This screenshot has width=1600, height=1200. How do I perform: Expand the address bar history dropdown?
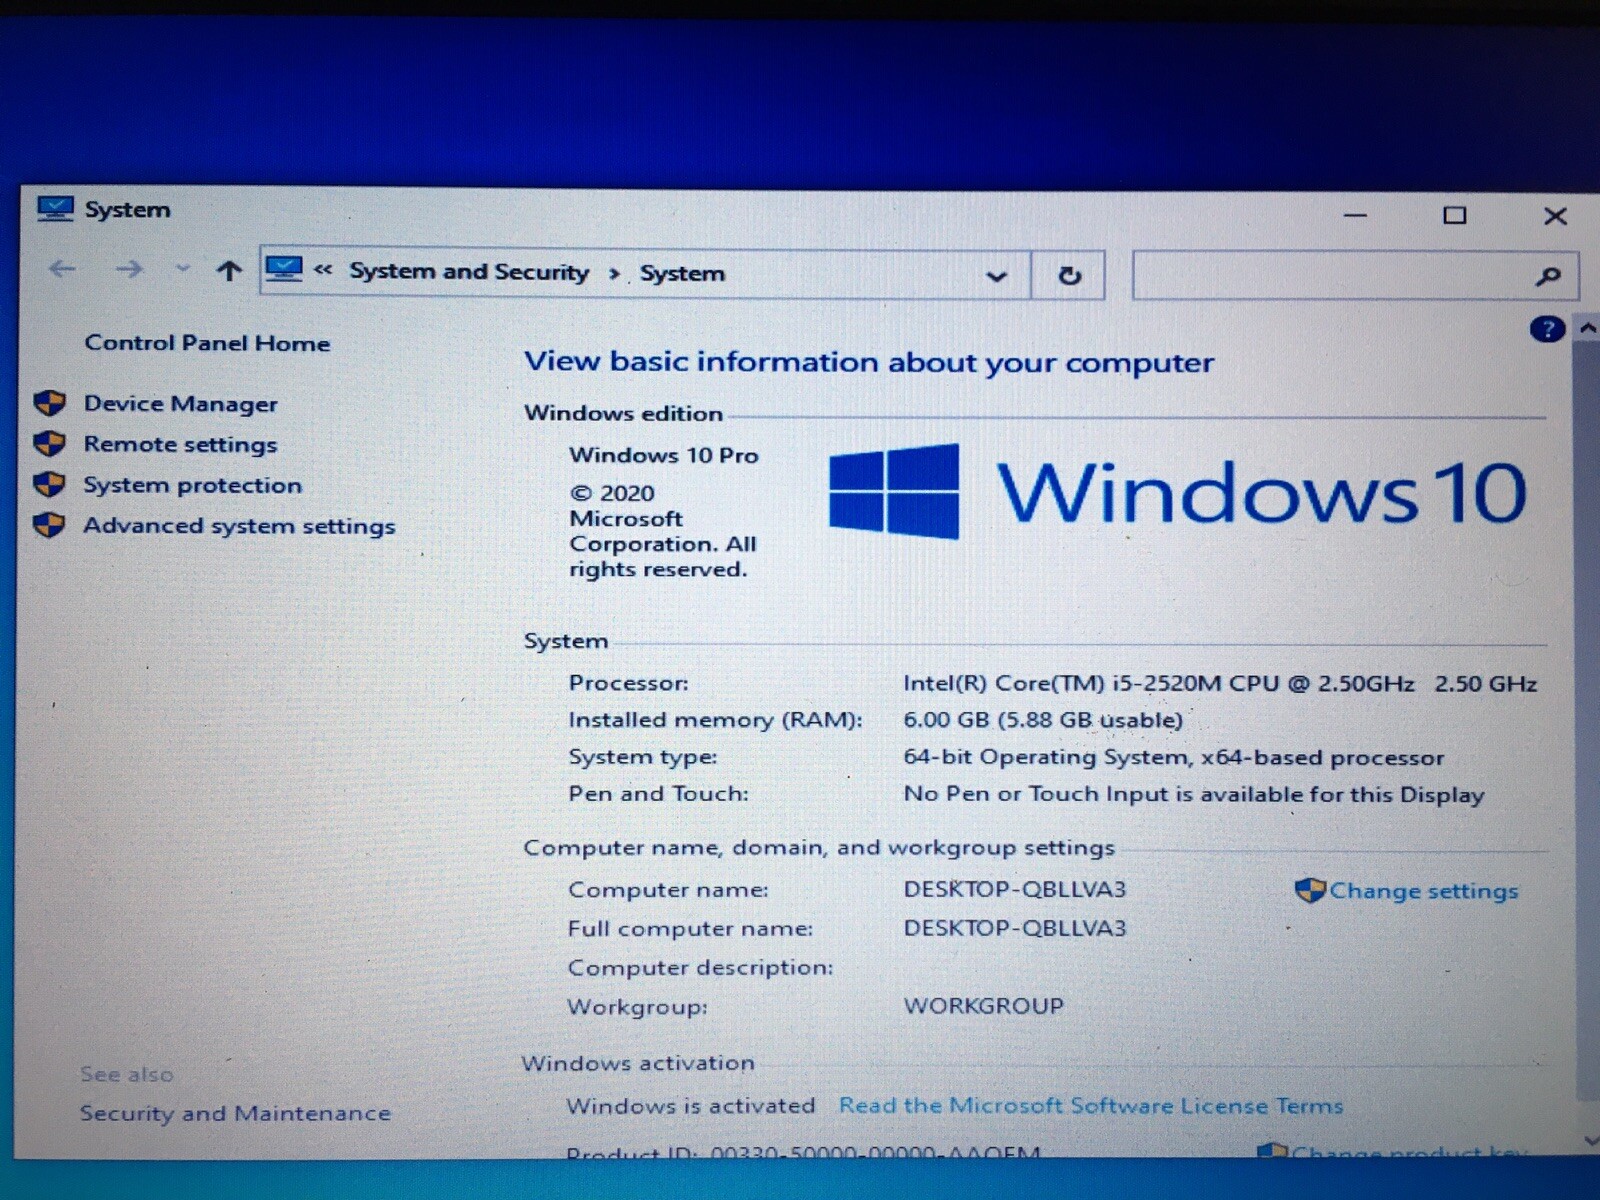[996, 276]
